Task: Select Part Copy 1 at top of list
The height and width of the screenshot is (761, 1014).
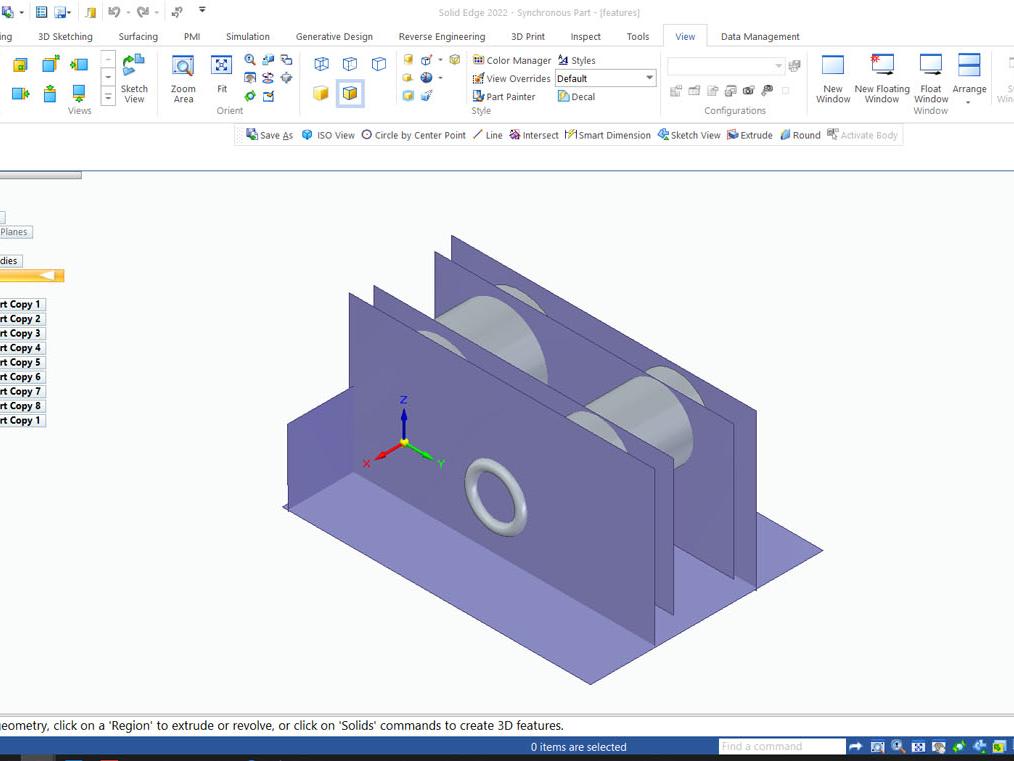Action: pos(21,304)
